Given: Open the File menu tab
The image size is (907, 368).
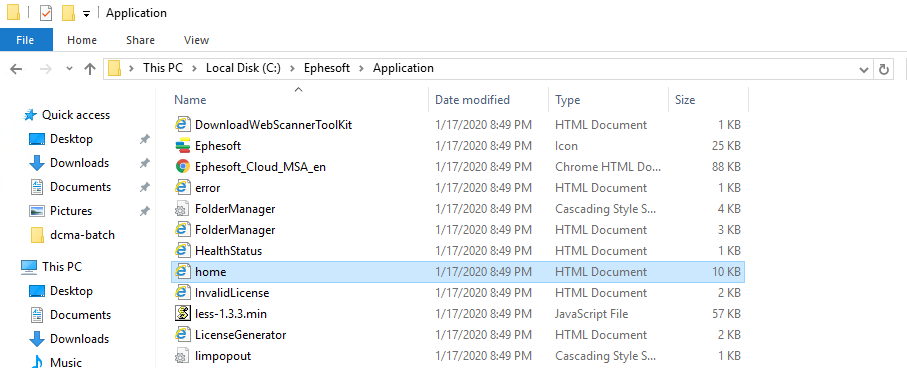Looking at the screenshot, I should coord(25,40).
